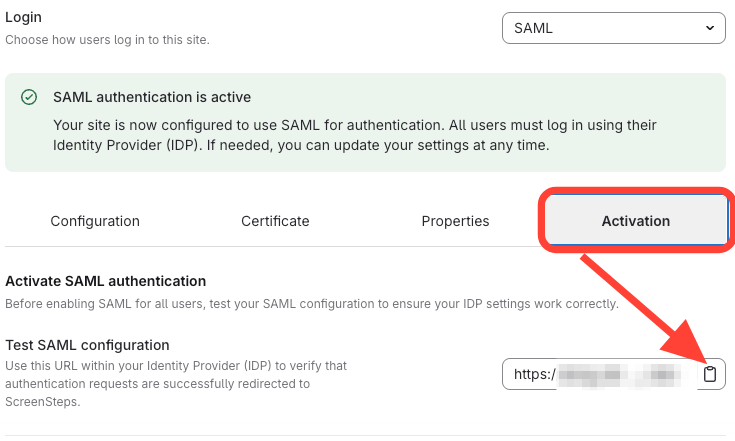
Task: Click the "Choose how users log in" description
Action: pos(107,40)
